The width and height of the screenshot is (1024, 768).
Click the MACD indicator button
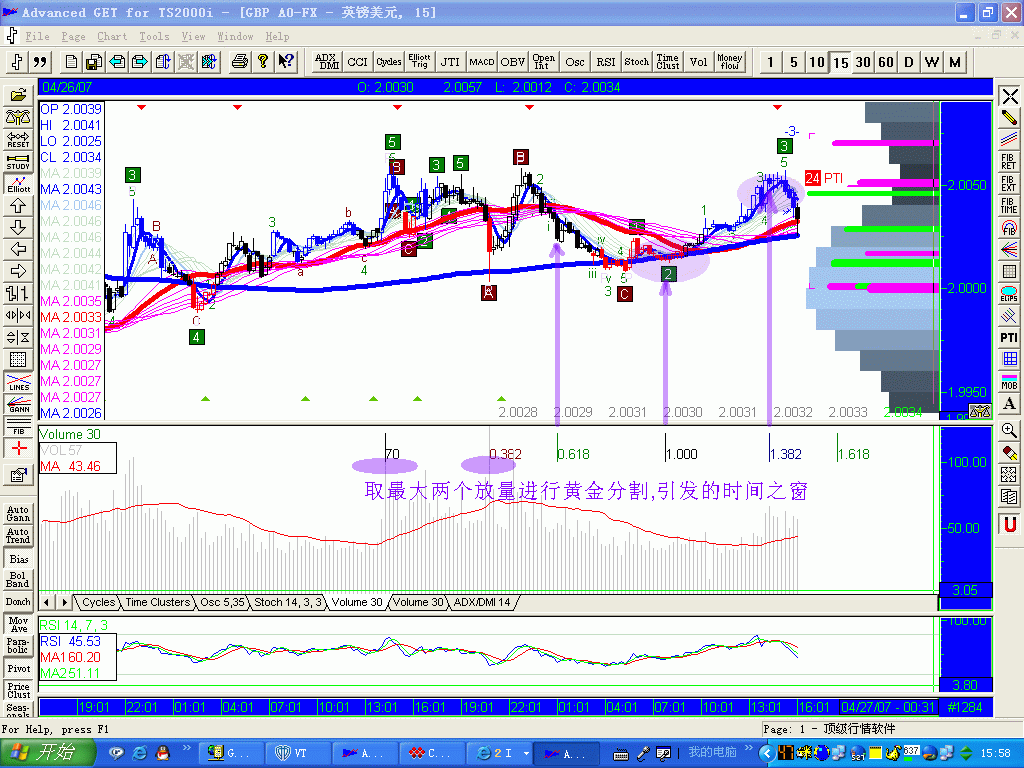(x=482, y=62)
